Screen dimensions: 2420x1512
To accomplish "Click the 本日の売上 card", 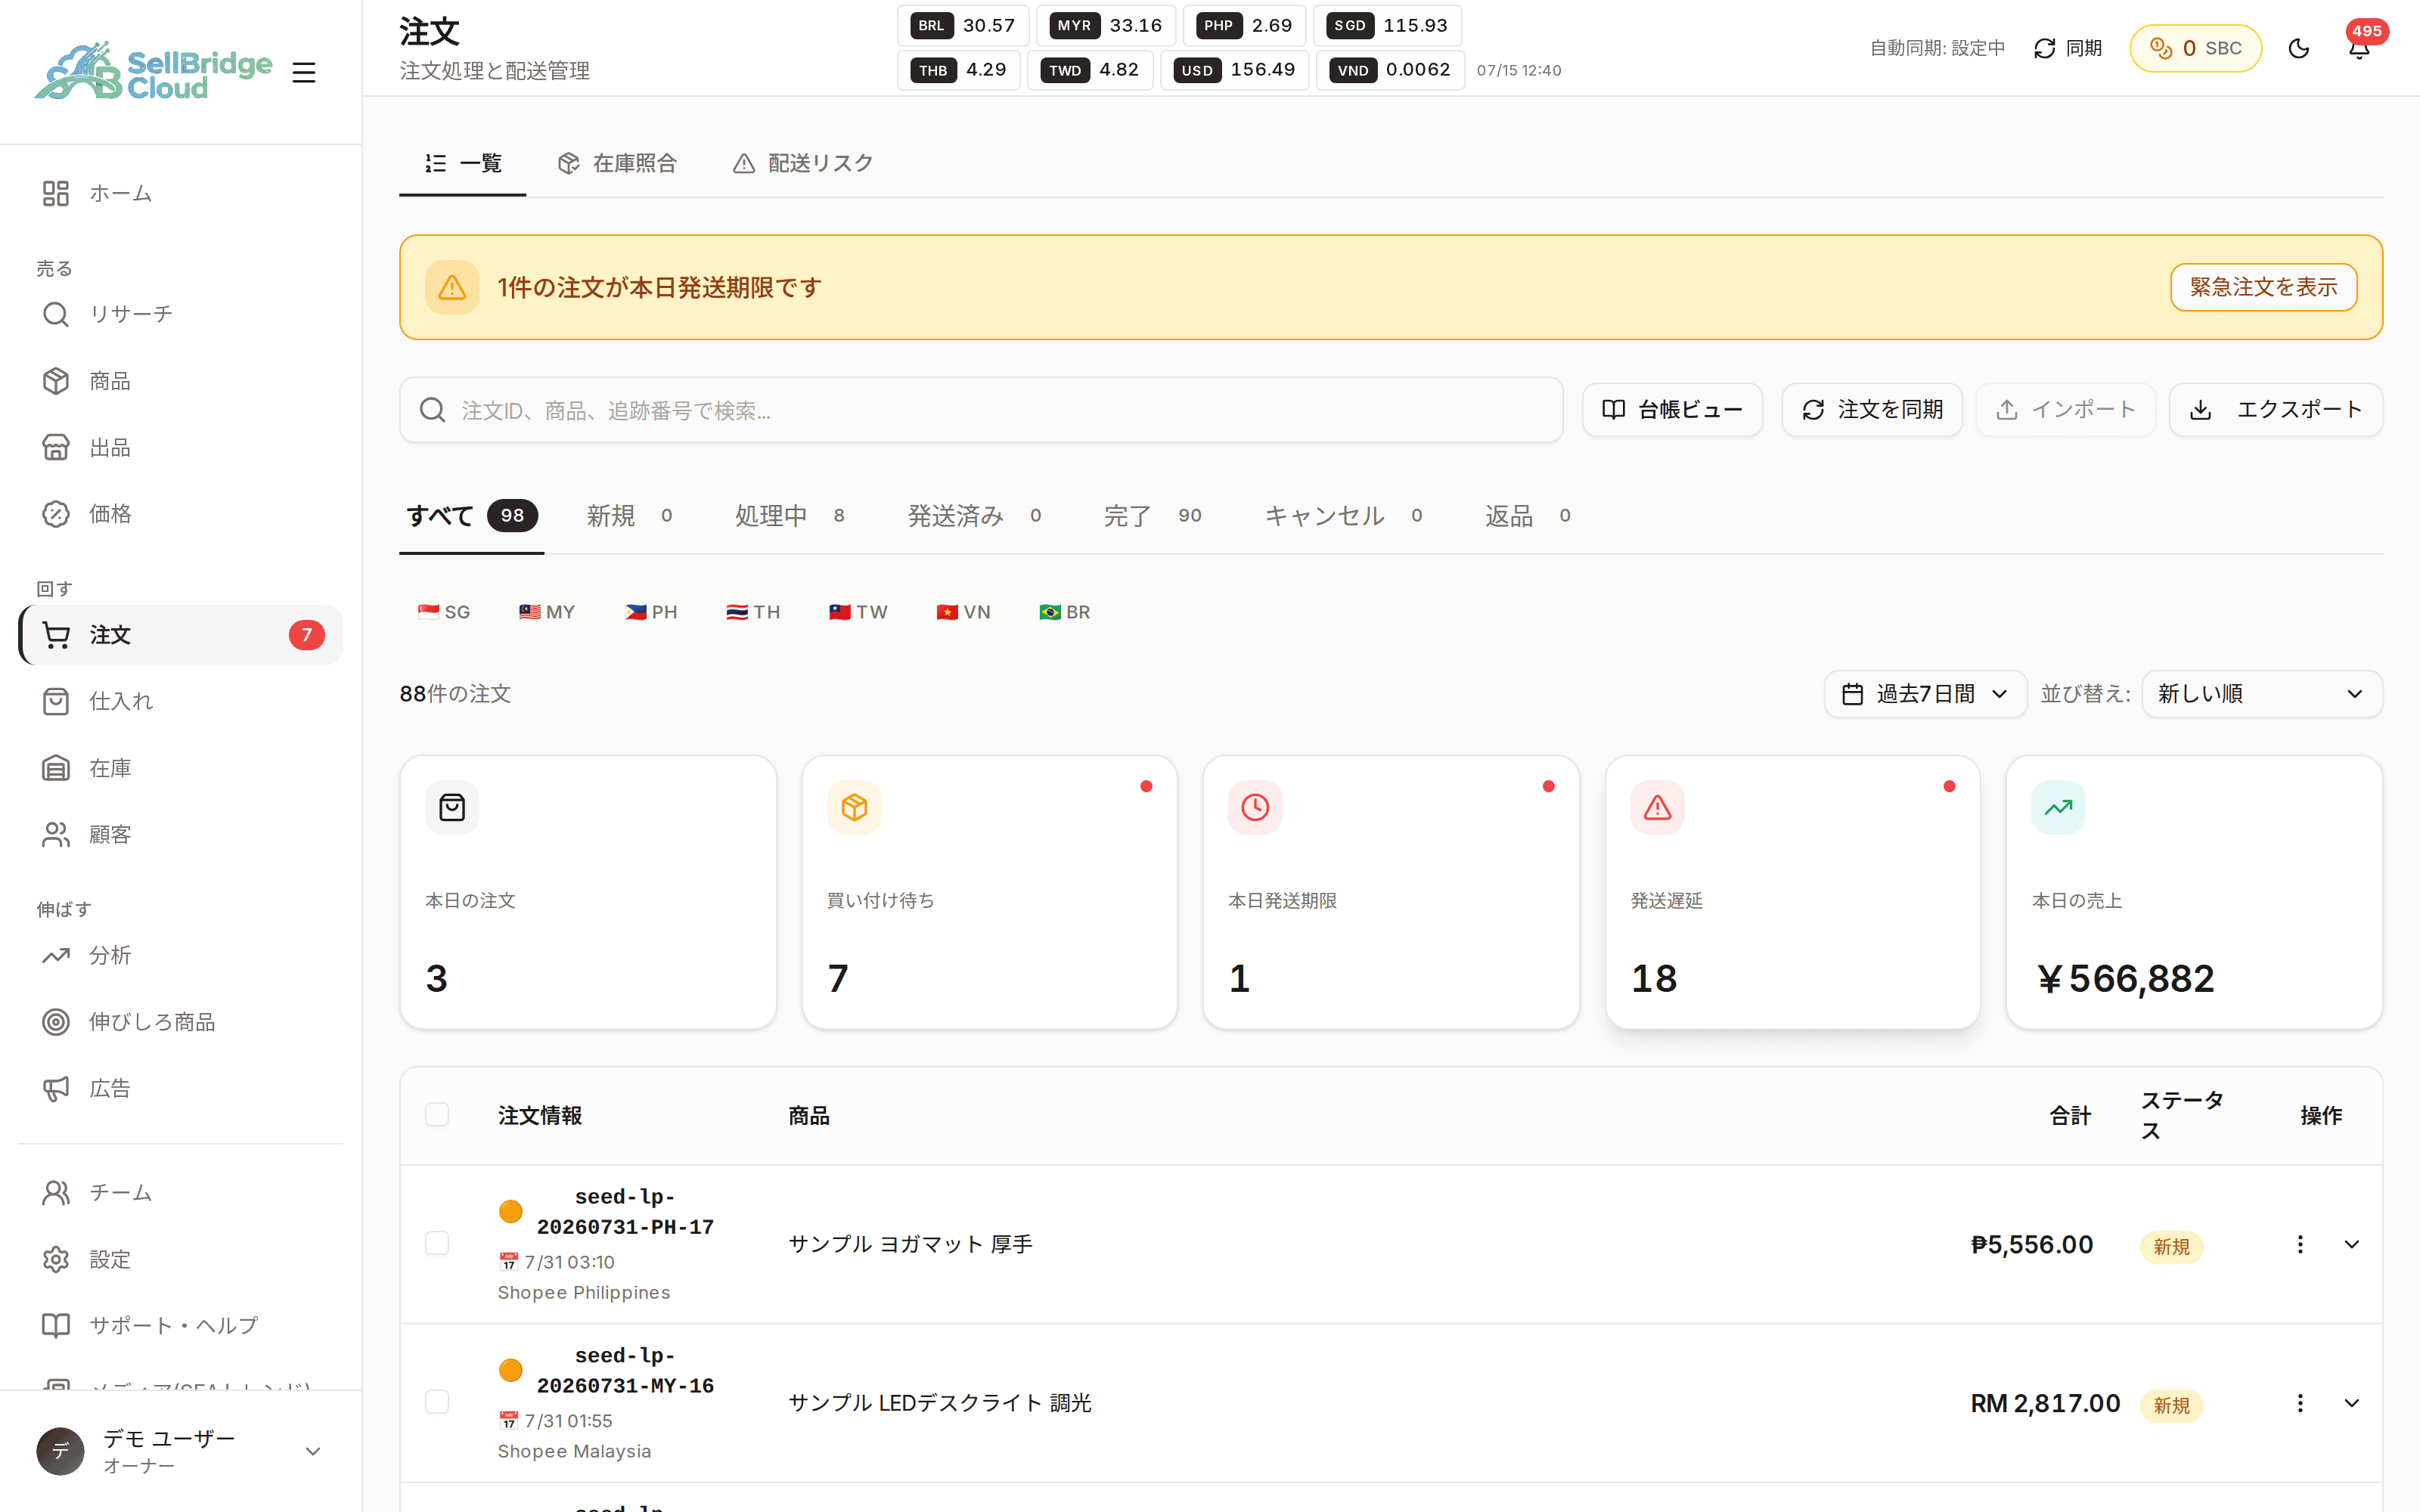I will click(2194, 892).
